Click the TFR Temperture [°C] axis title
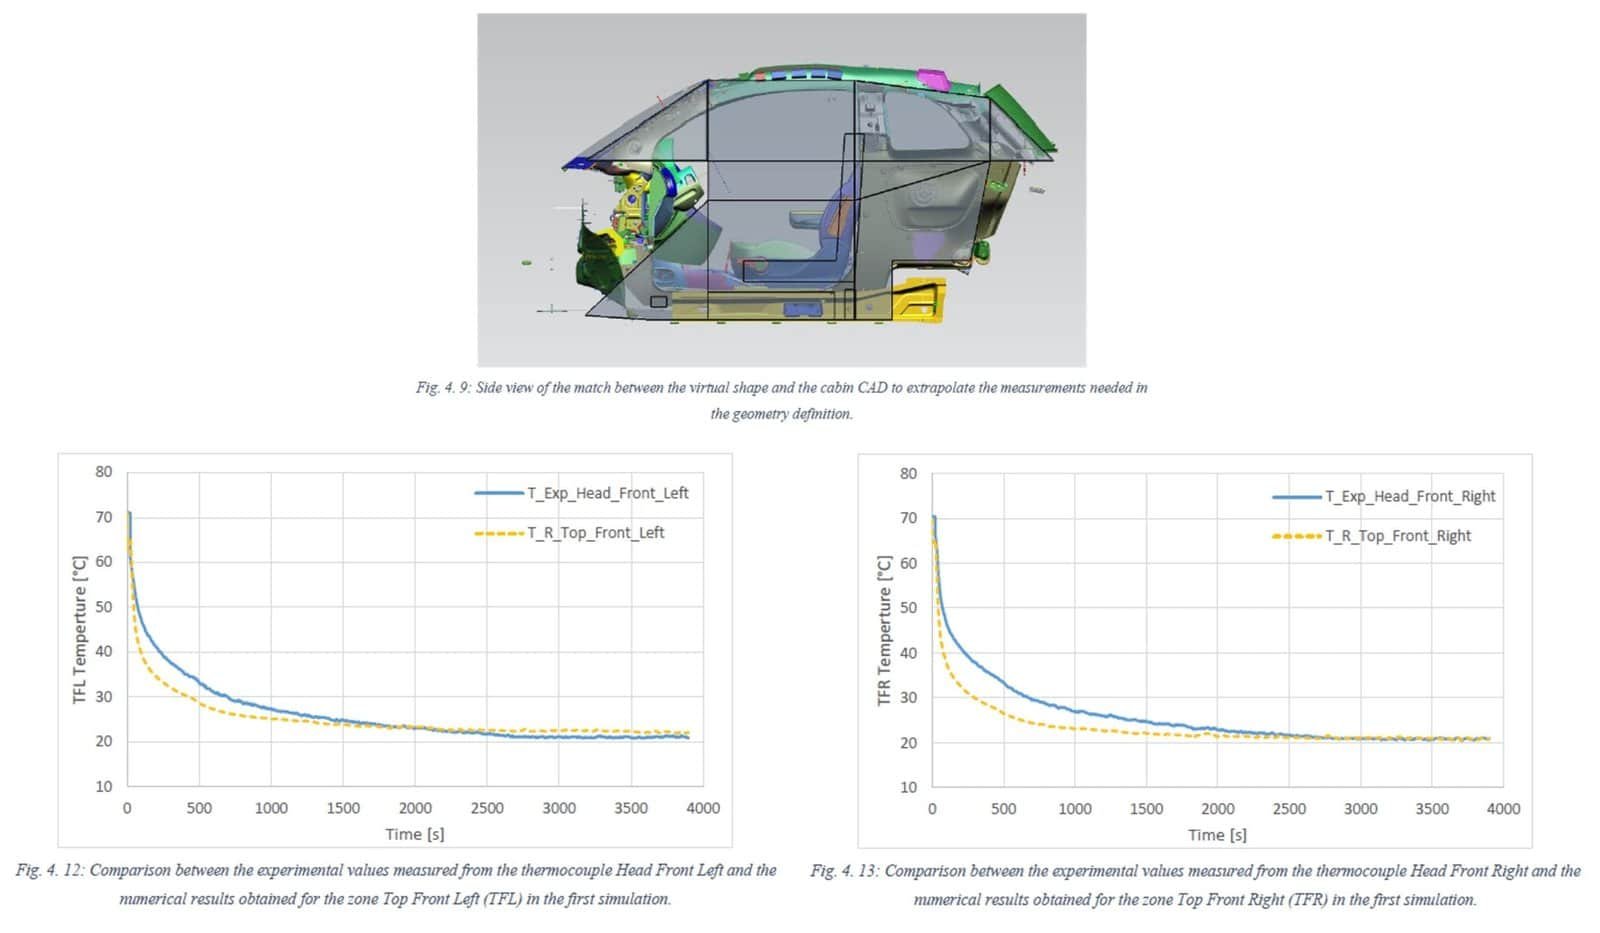This screenshot has height=933, width=1600. coord(884,630)
